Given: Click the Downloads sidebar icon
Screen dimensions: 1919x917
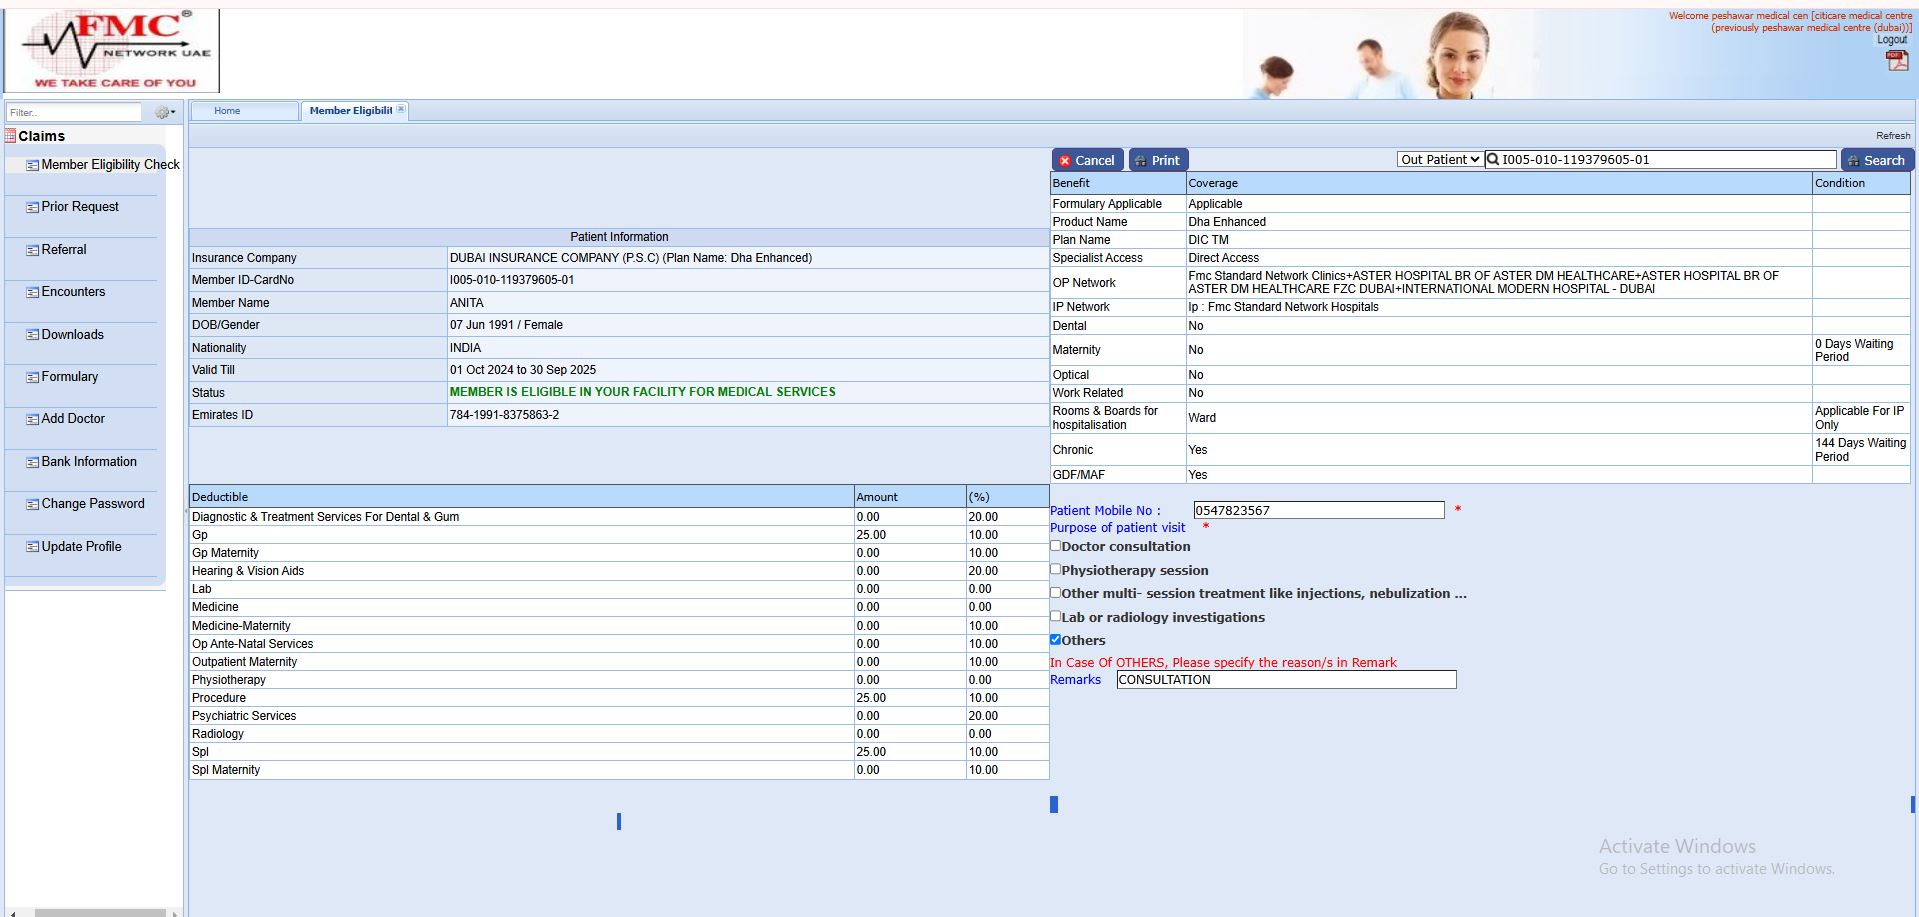Looking at the screenshot, I should coord(33,335).
